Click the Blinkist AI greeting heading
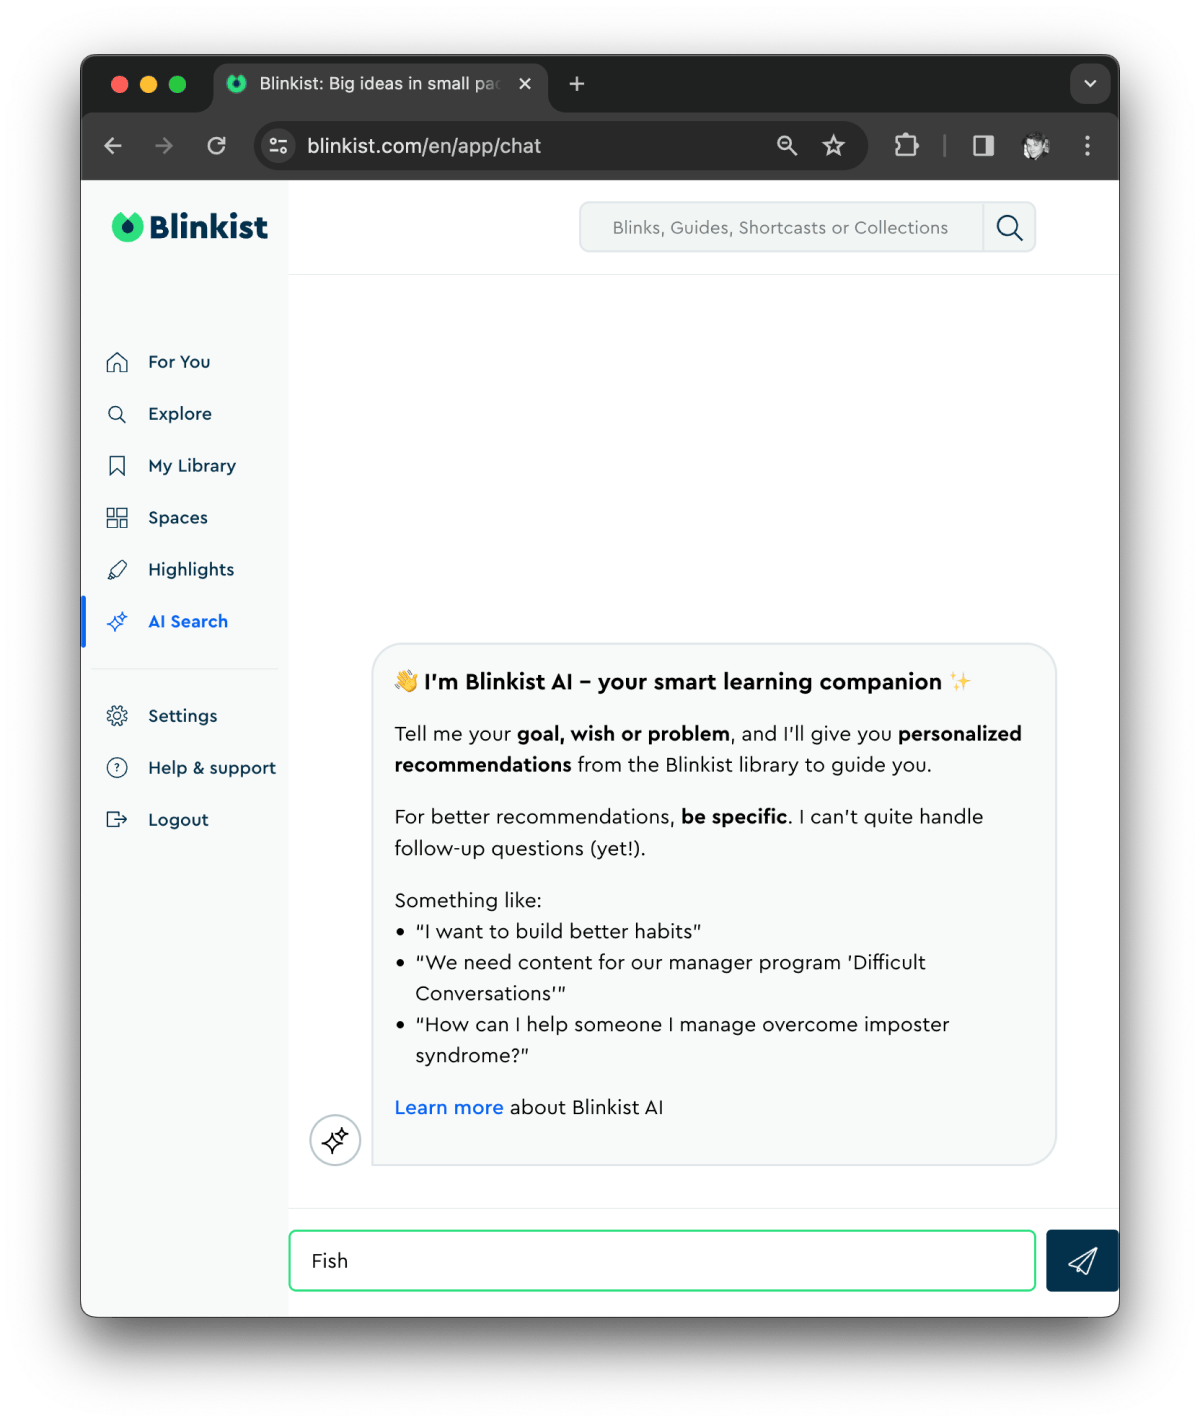The height and width of the screenshot is (1424, 1200). click(x=683, y=682)
